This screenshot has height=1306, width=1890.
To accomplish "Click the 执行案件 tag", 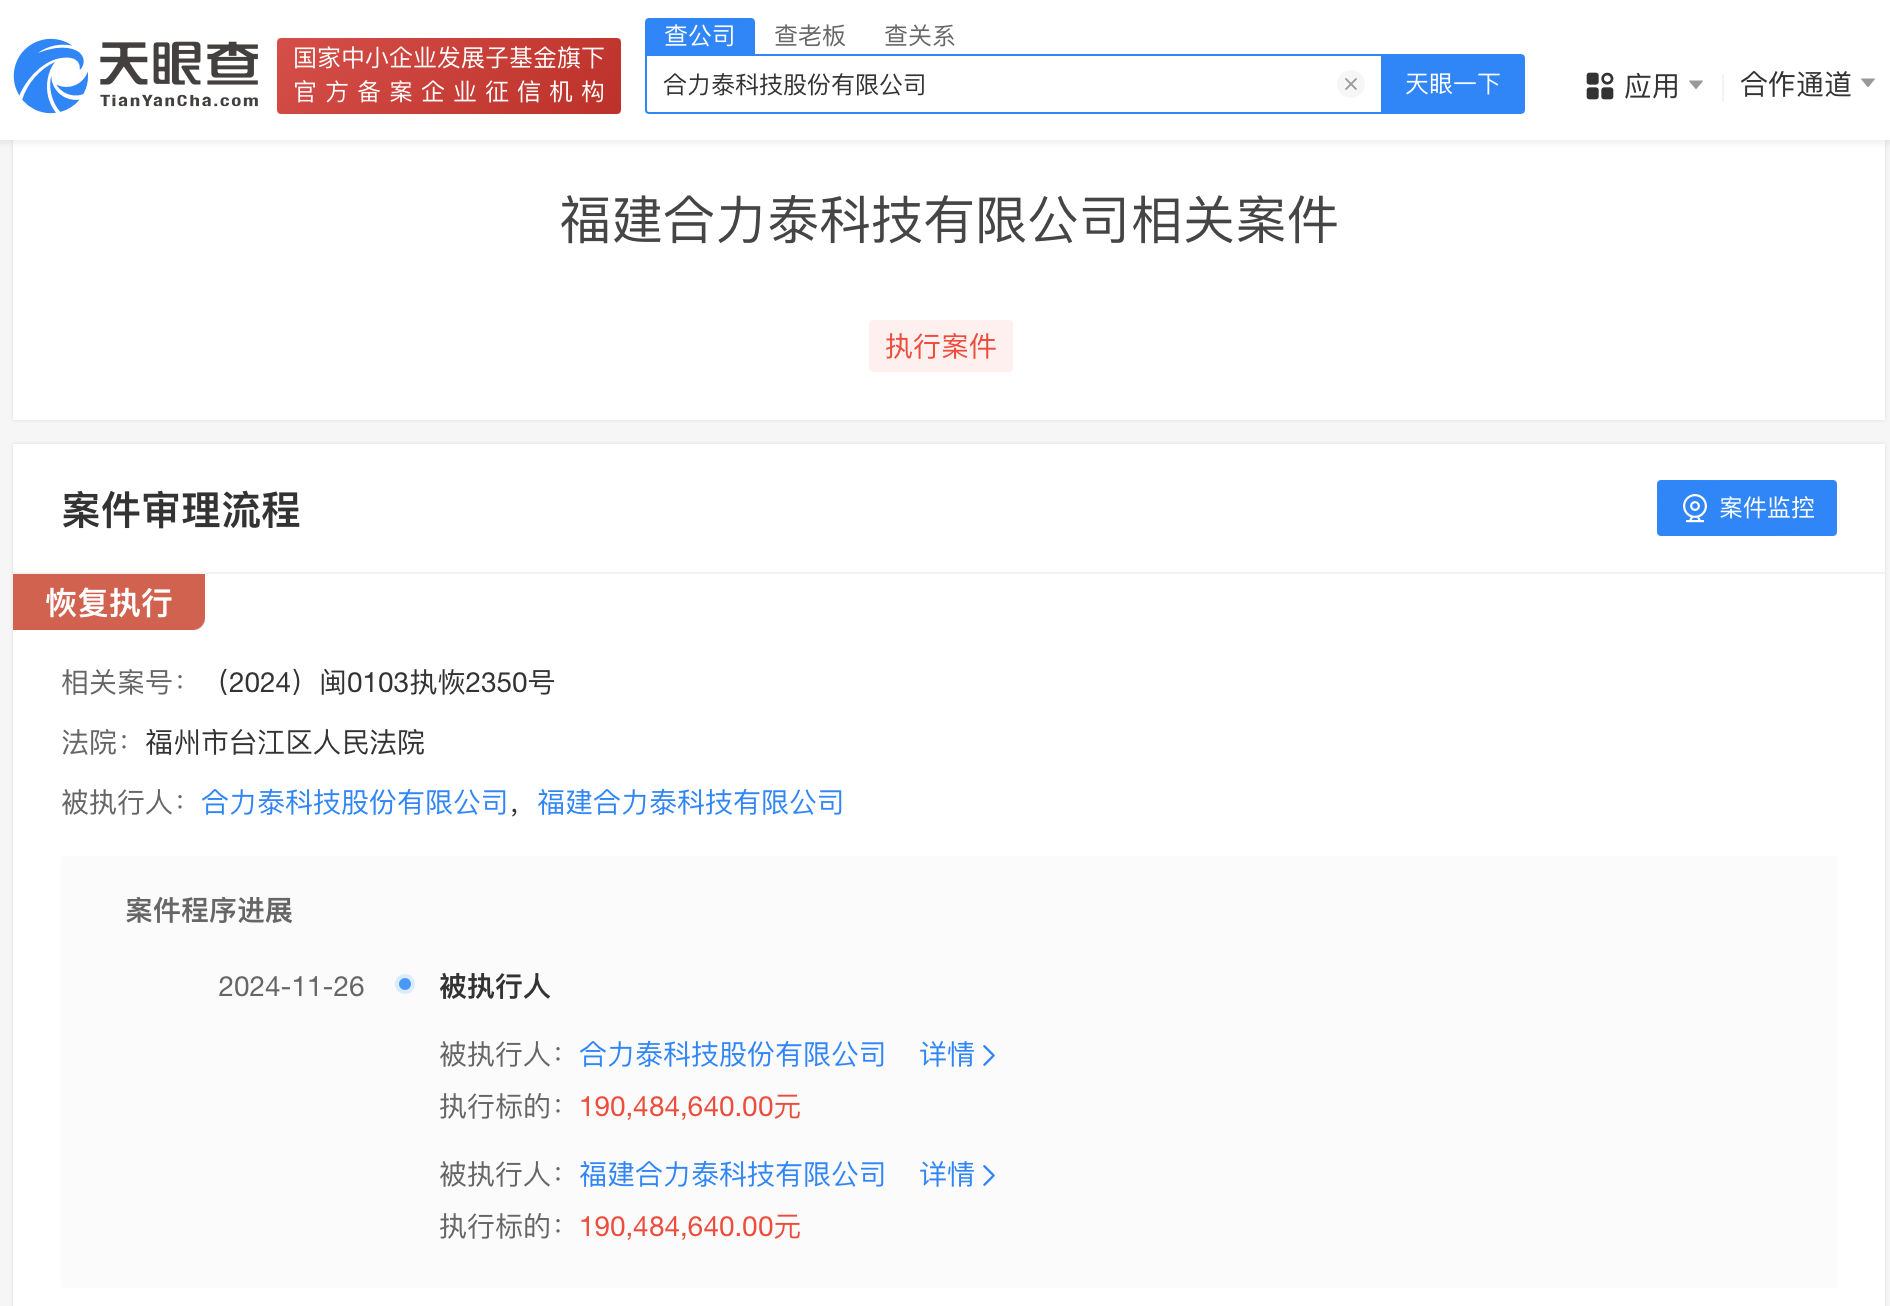I will [940, 346].
